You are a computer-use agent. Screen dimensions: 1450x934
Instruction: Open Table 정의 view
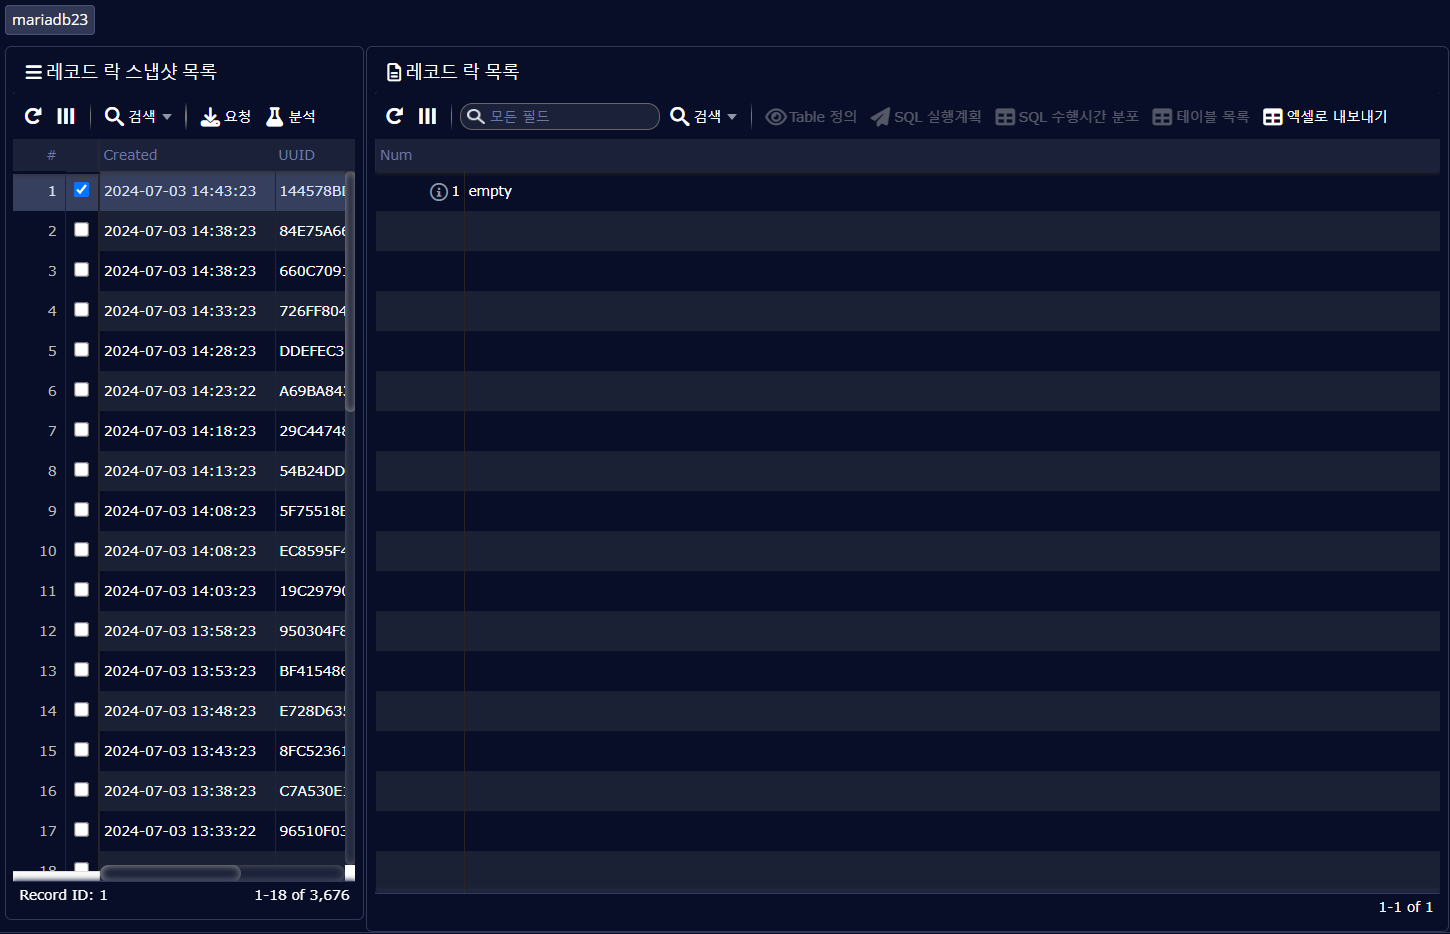(811, 117)
